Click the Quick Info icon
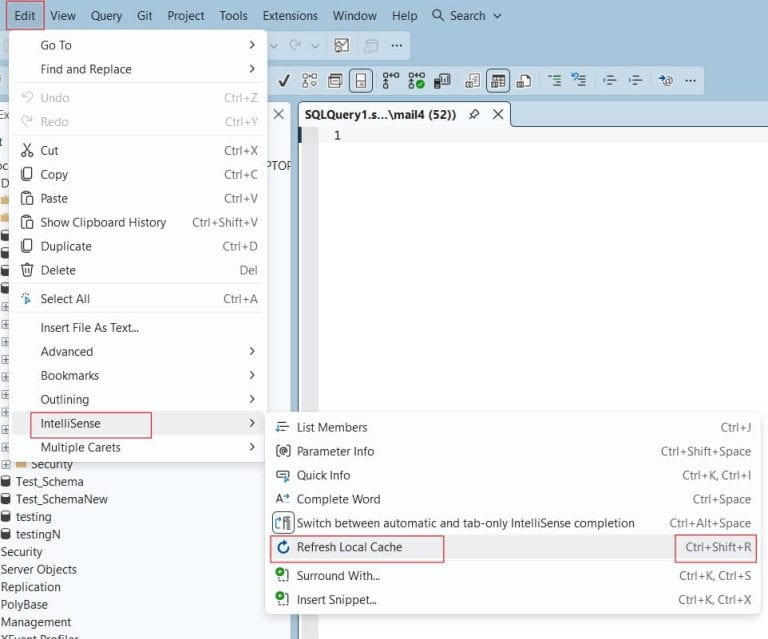768x639 pixels. [283, 475]
